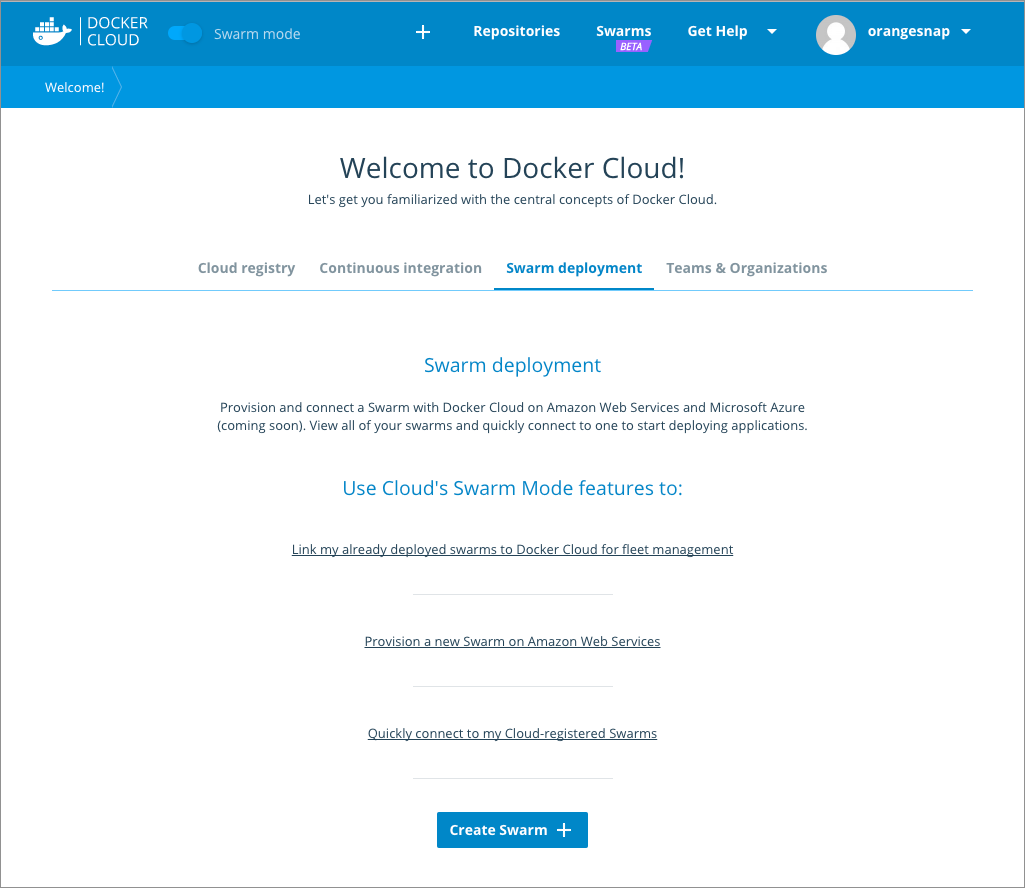The width and height of the screenshot is (1025, 888).
Task: Switch to the Cloud registry tab
Action: (246, 268)
